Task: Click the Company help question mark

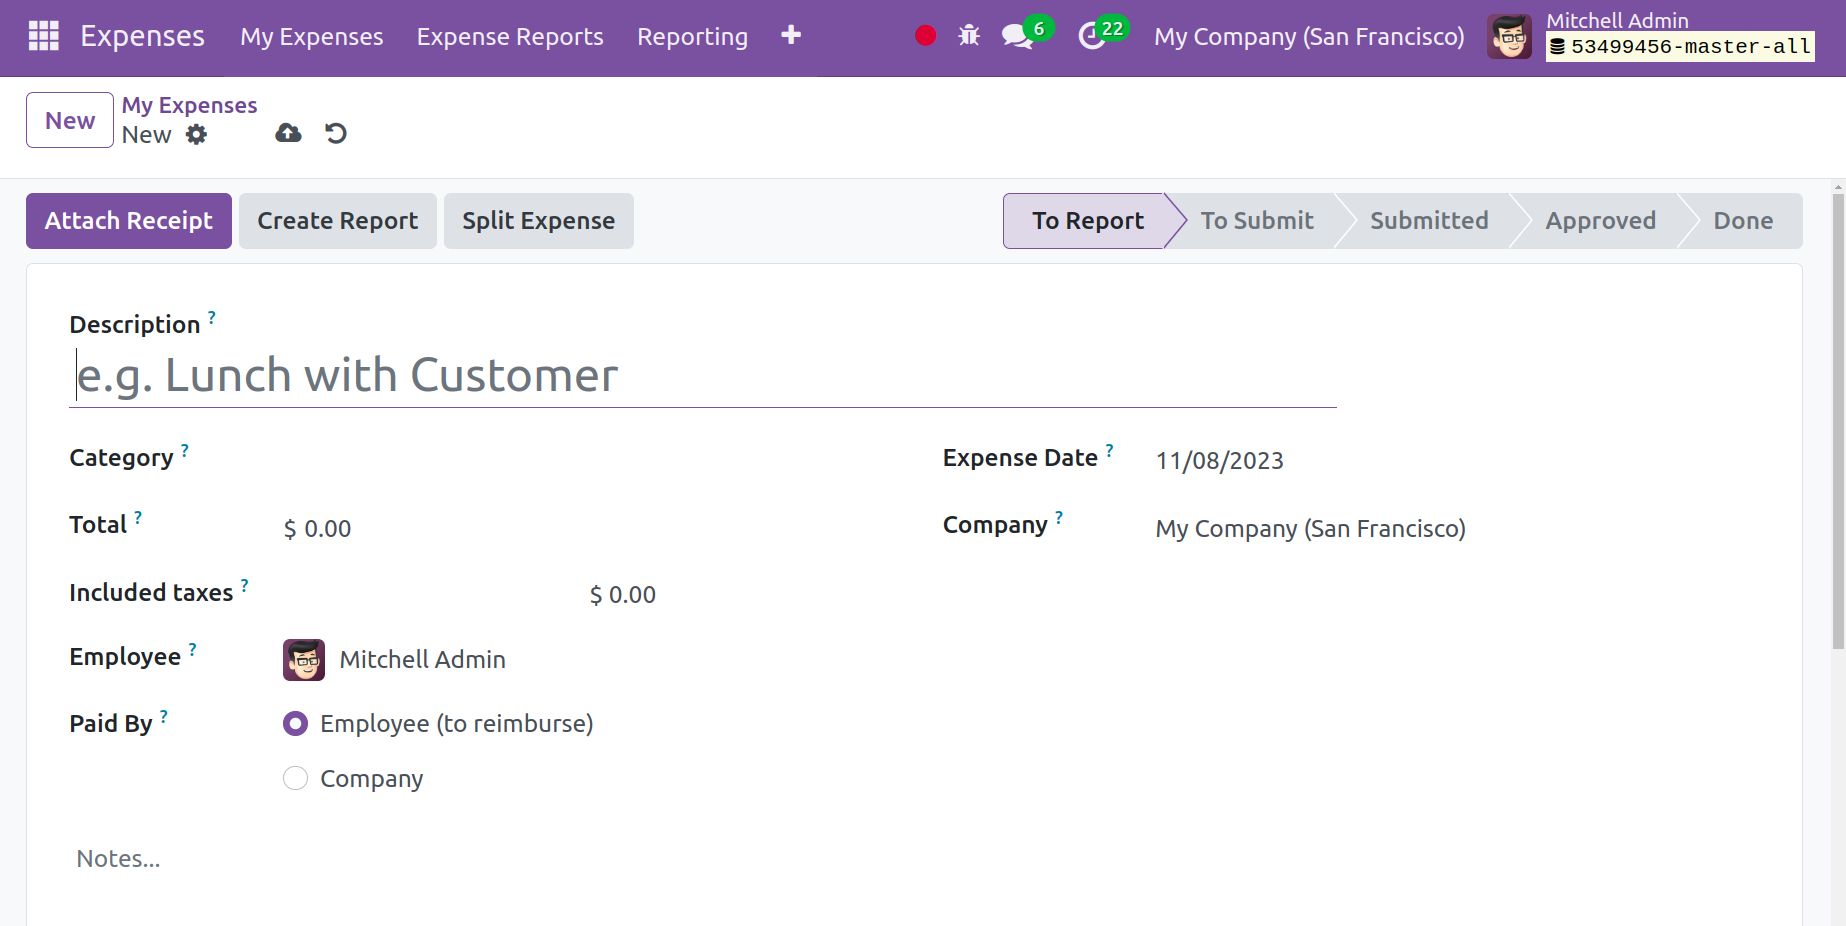Action: (x=1059, y=517)
